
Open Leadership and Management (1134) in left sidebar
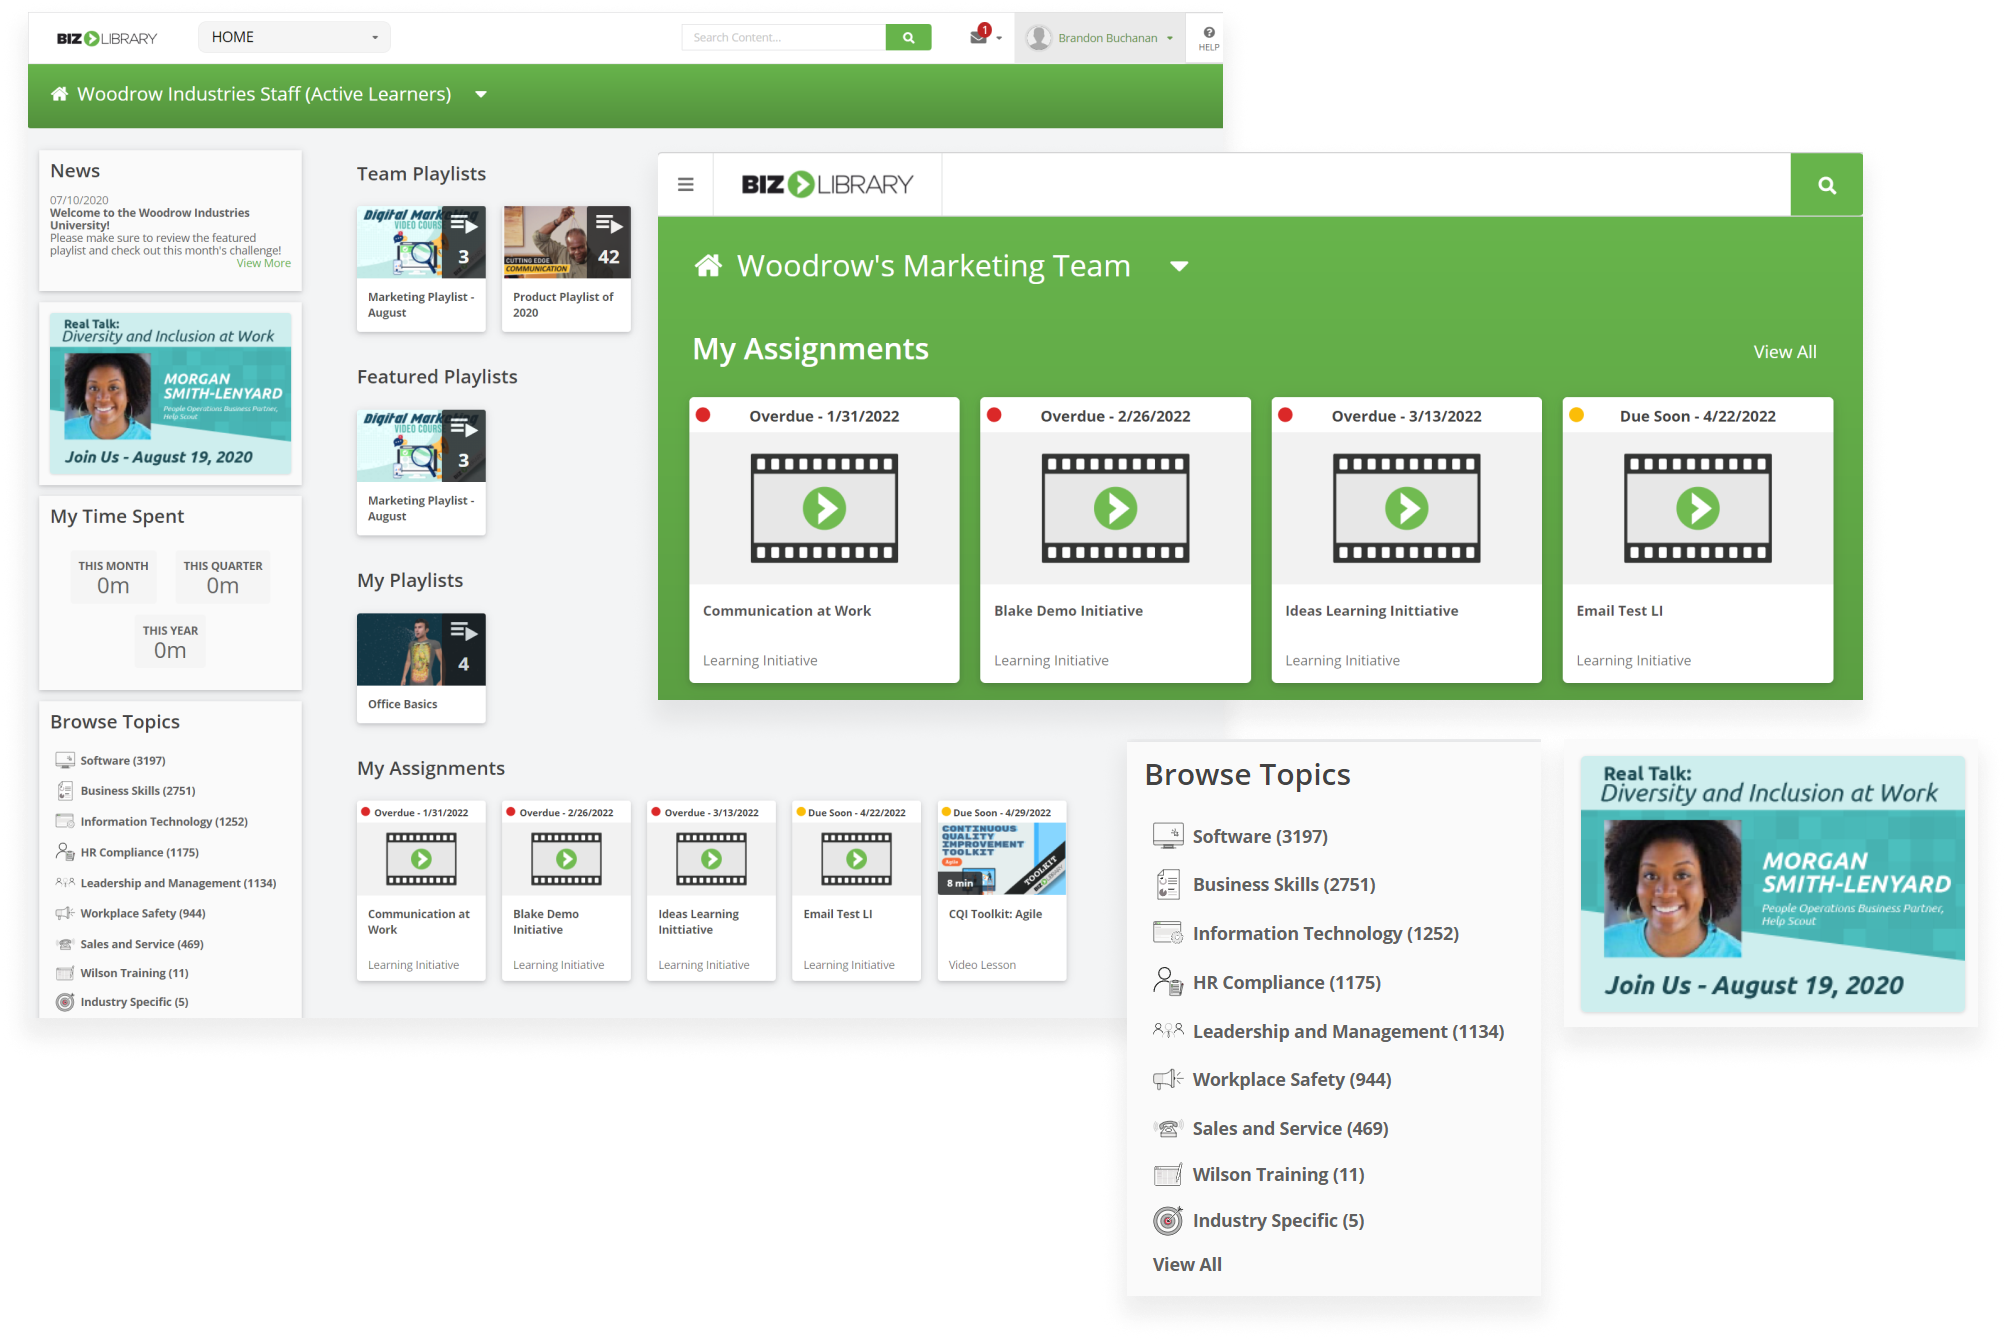[x=178, y=883]
